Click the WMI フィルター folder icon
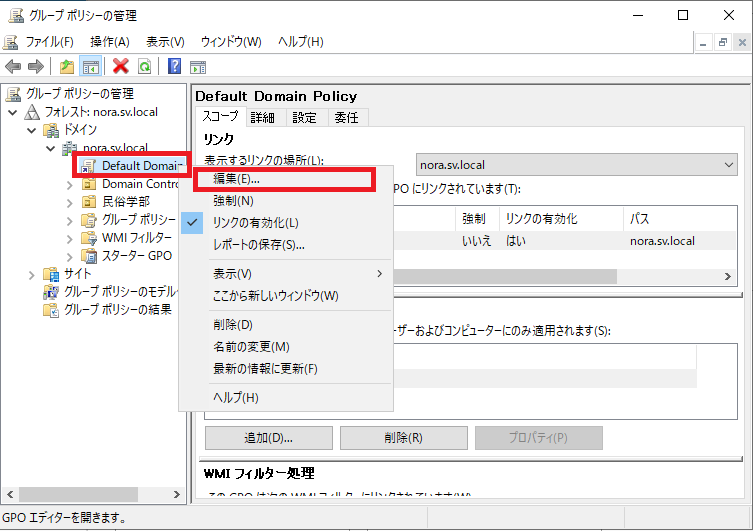Screen dimensions: 753x531 point(89,238)
